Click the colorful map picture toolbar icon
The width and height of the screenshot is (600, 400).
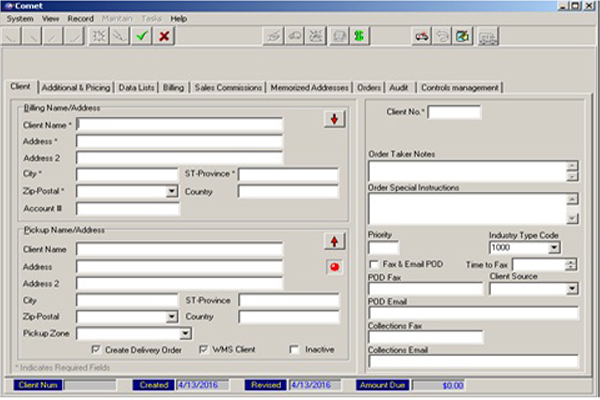(463, 36)
